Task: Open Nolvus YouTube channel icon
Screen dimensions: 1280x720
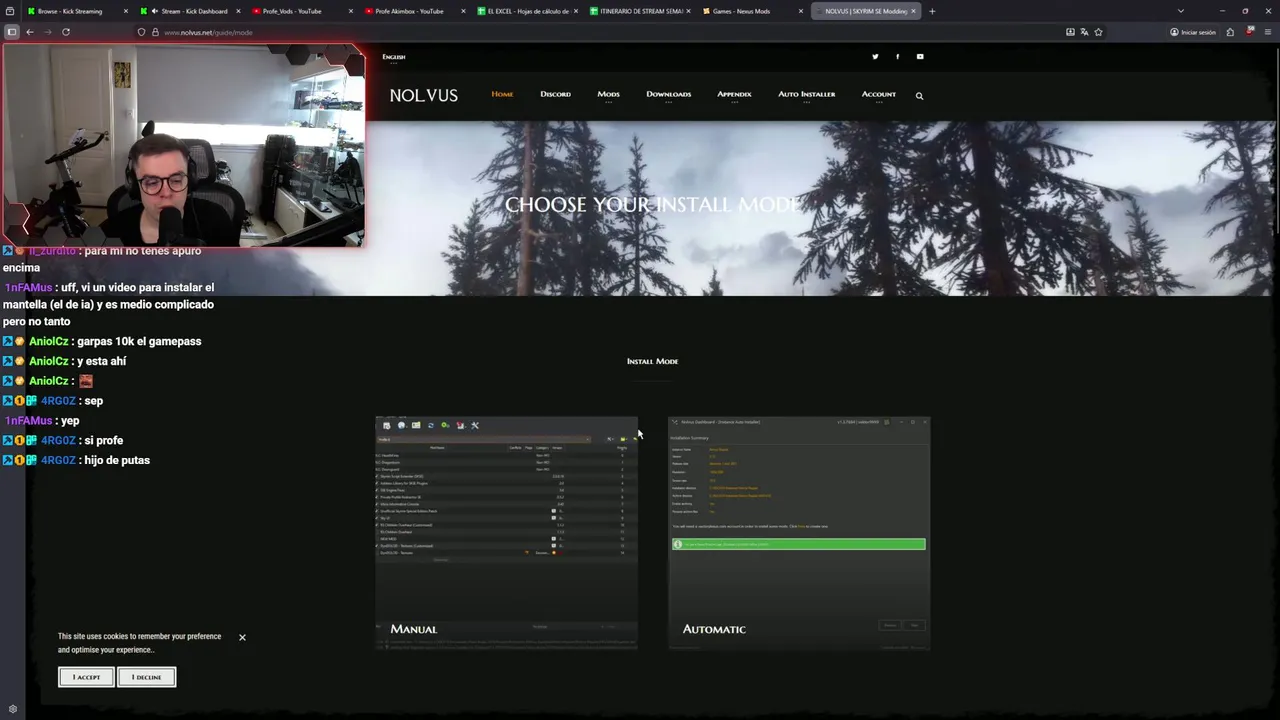Action: pos(920,57)
